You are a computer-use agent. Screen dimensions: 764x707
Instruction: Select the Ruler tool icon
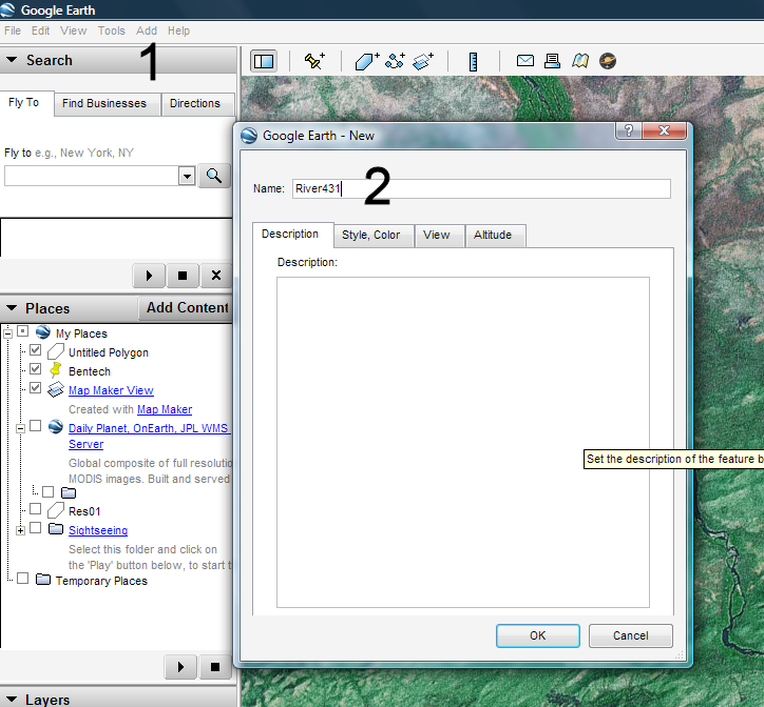[x=473, y=62]
